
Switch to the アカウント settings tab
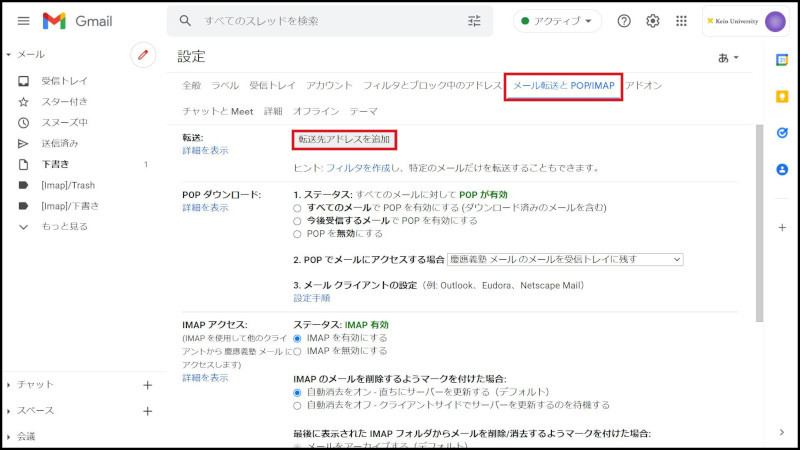click(329, 86)
